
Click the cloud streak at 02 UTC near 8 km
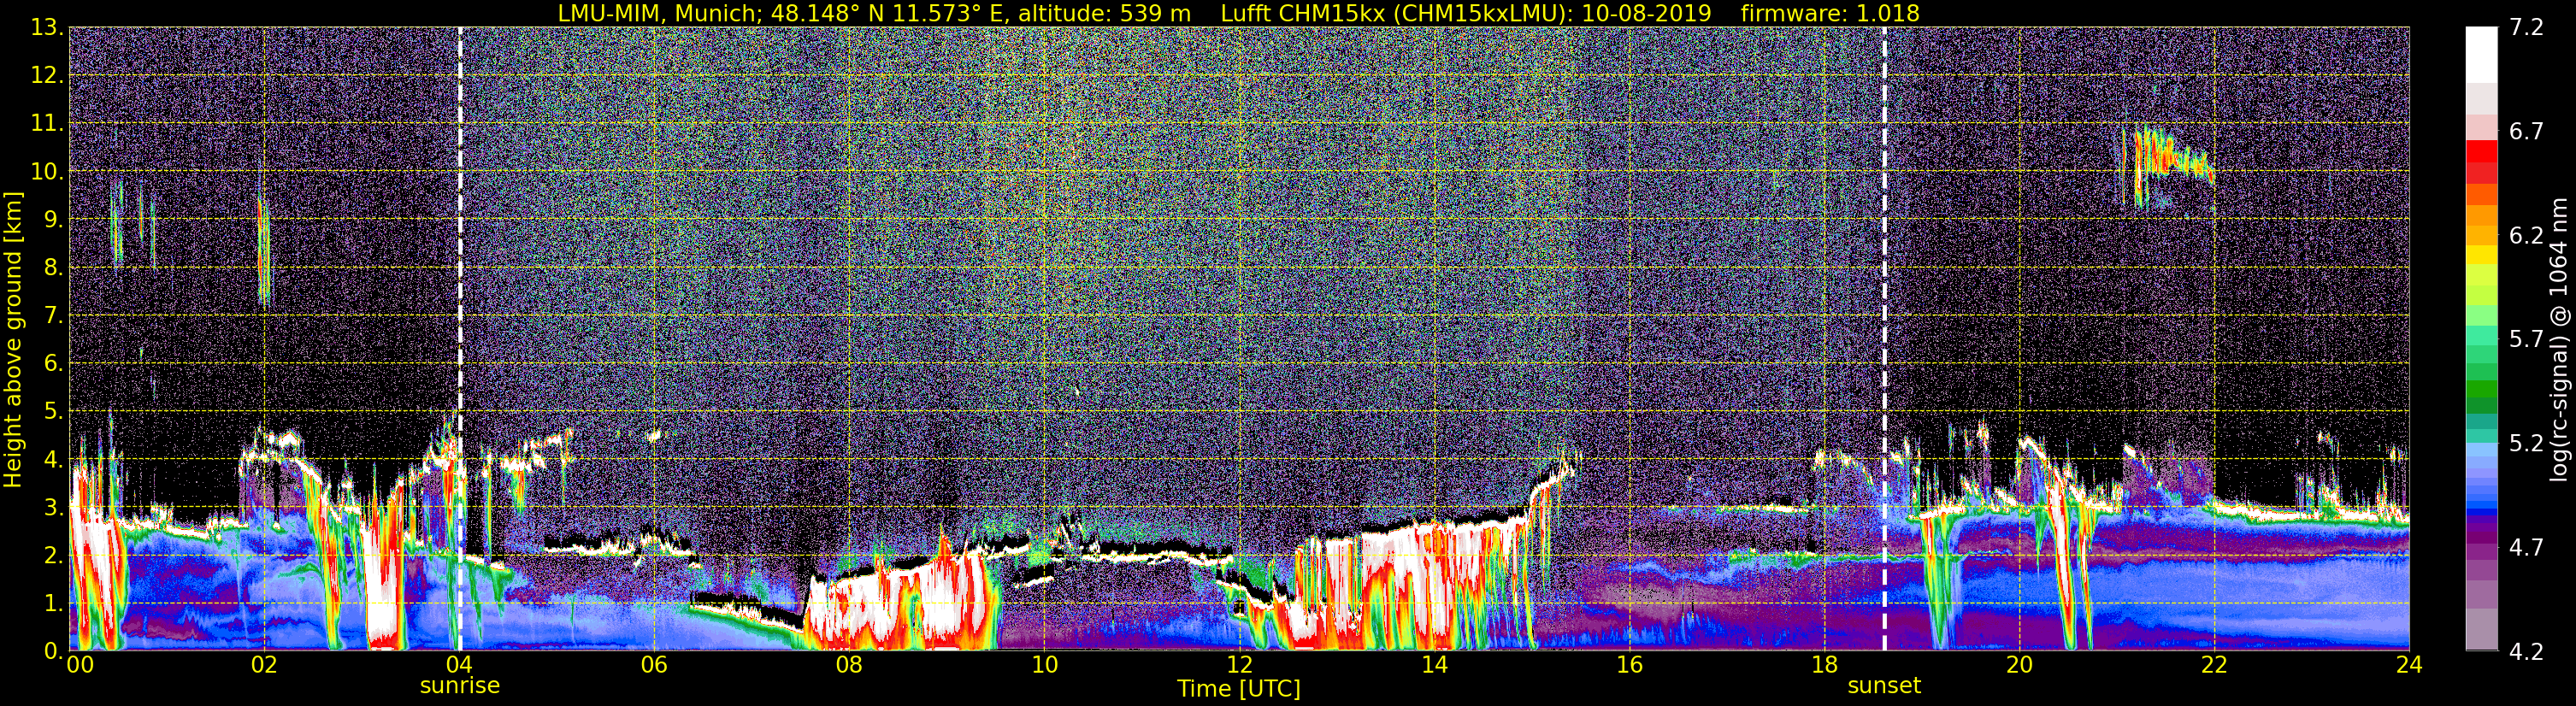[x=263, y=250]
